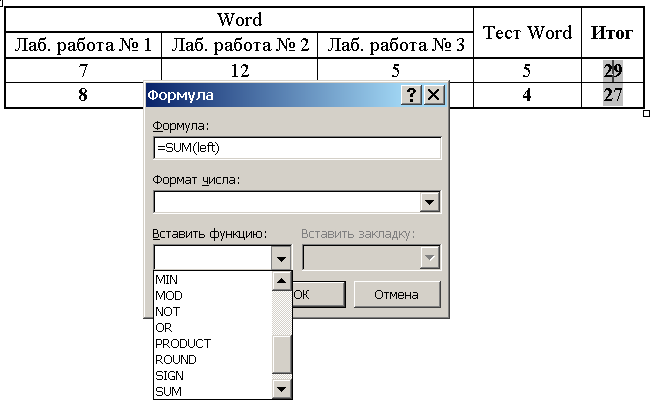This screenshot has width=655, height=411.
Task: Click the cell containing 7
Action: tap(83, 71)
